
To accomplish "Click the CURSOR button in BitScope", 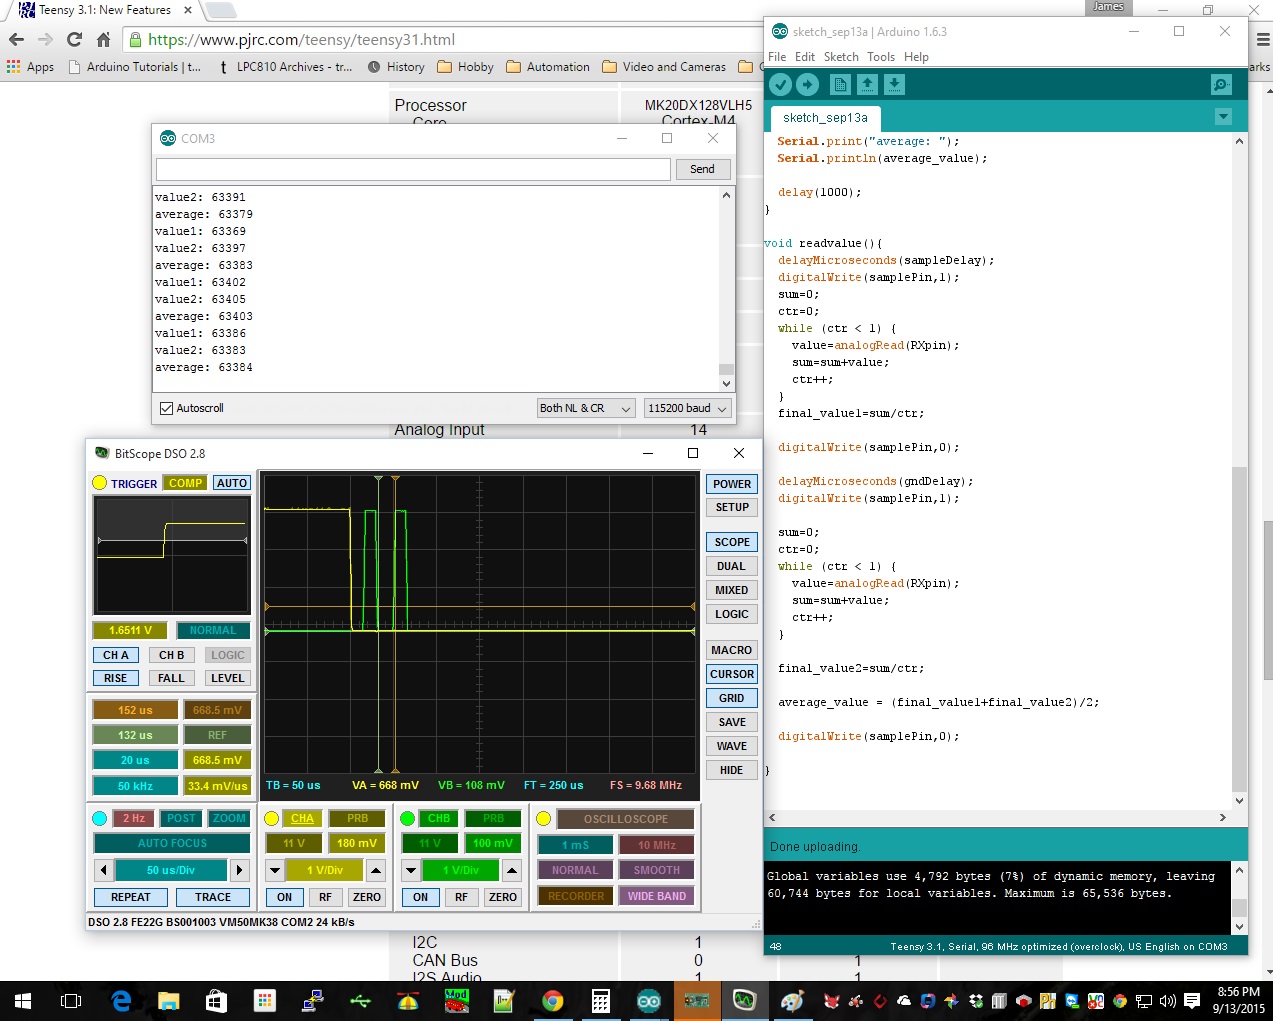I will pyautogui.click(x=731, y=674).
